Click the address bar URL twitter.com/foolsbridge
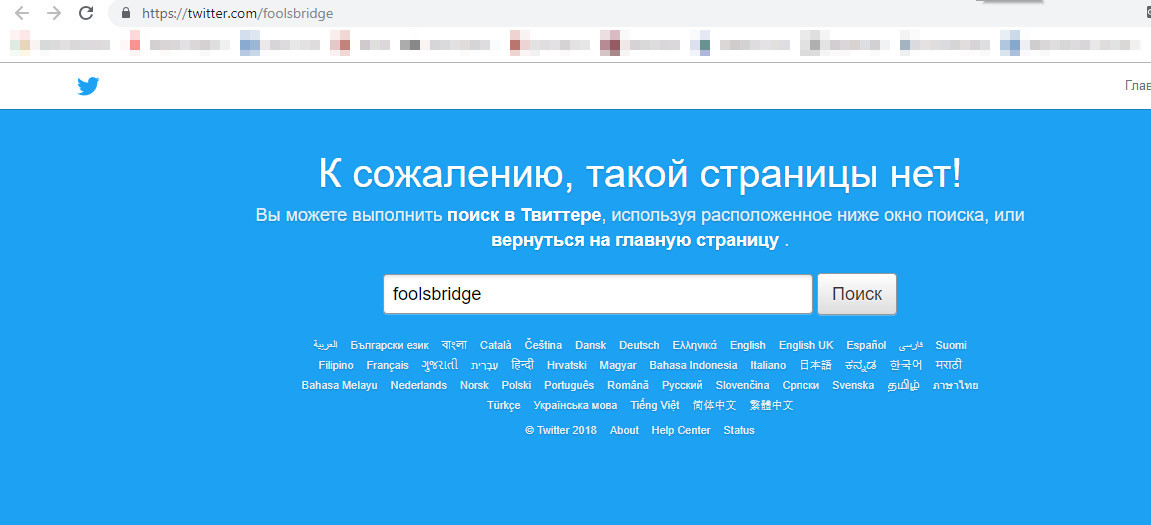1151x525 pixels. click(x=237, y=13)
